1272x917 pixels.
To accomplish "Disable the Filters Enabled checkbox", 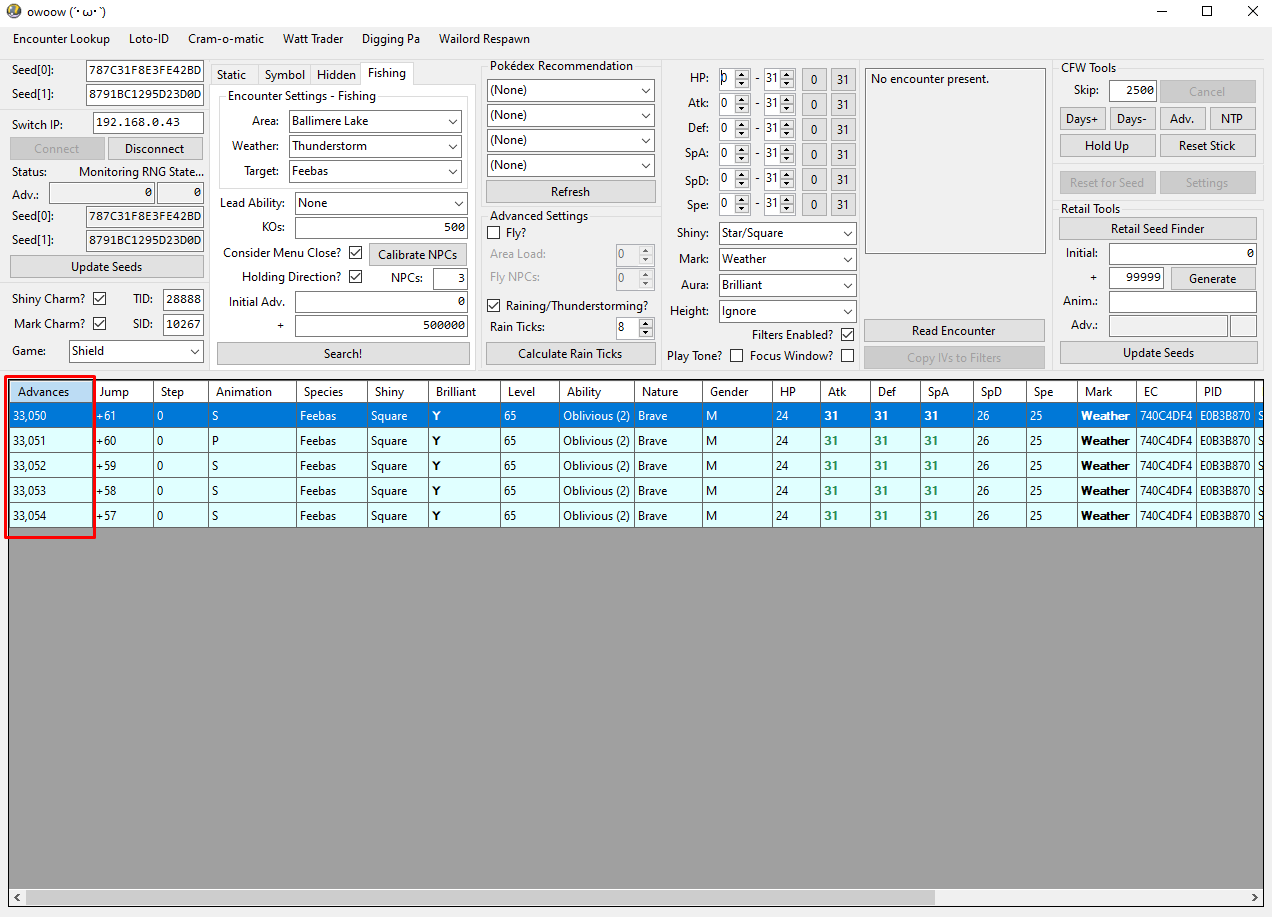I will coord(847,335).
